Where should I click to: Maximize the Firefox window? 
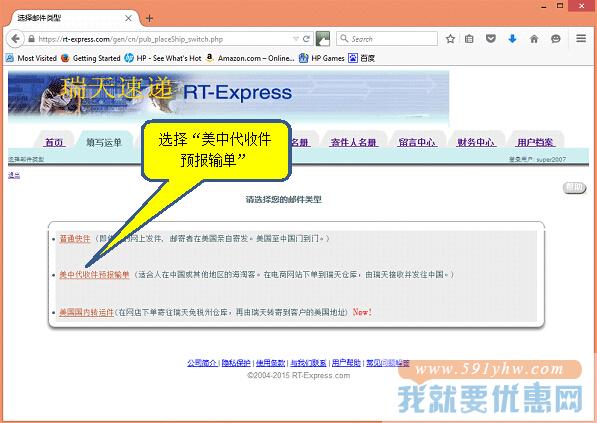560,5
